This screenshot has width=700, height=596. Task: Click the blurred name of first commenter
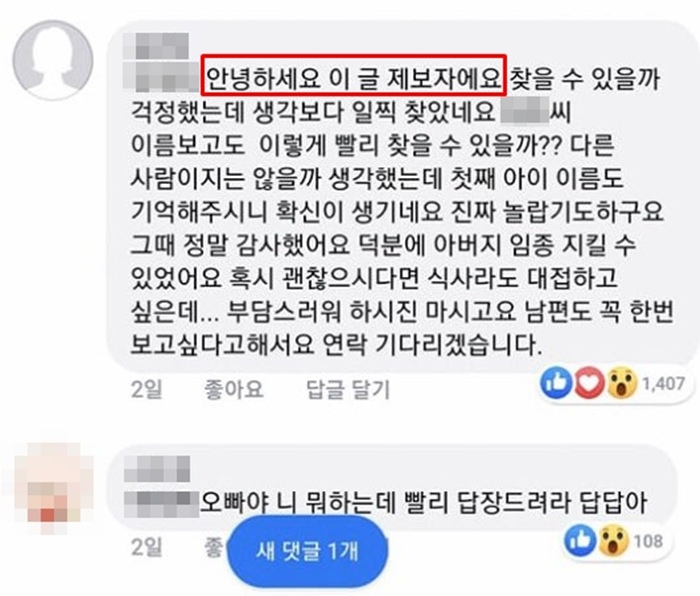156,46
